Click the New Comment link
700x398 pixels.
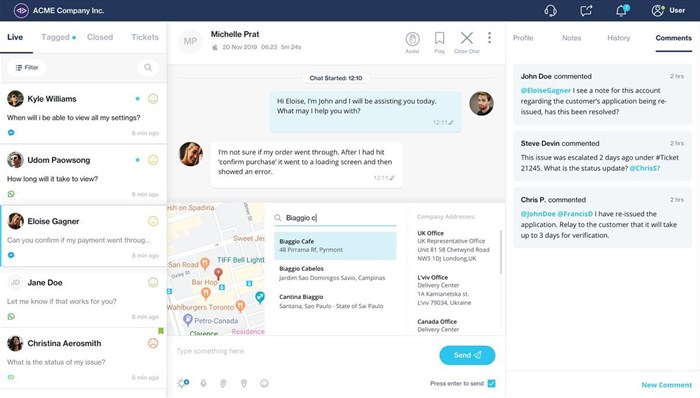coord(667,385)
